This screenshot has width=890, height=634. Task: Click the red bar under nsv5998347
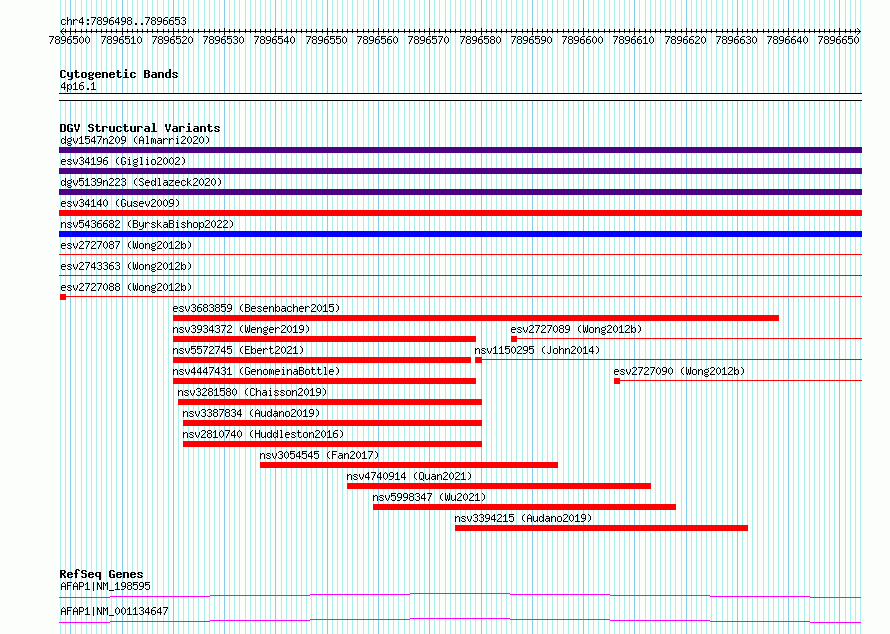click(524, 507)
